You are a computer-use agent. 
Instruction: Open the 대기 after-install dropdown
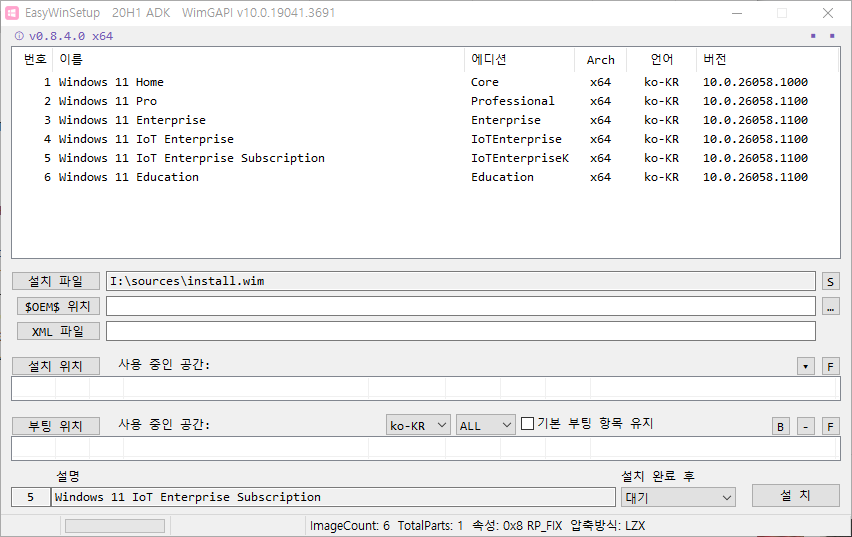point(678,497)
